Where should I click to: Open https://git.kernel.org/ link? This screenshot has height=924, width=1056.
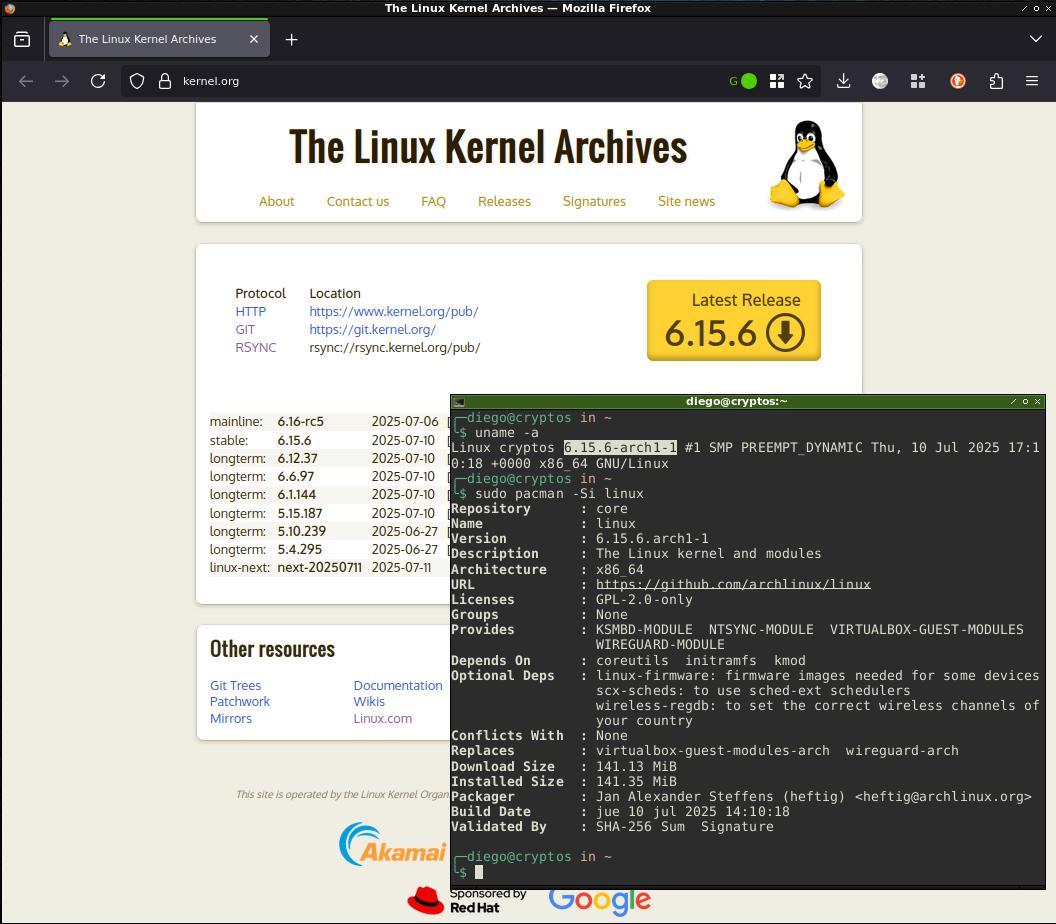(x=372, y=329)
